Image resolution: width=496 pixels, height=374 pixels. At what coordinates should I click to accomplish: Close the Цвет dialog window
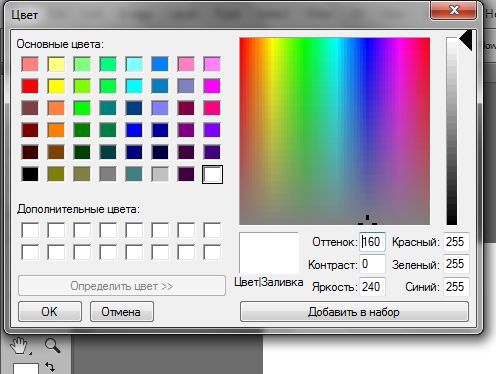coord(454,11)
